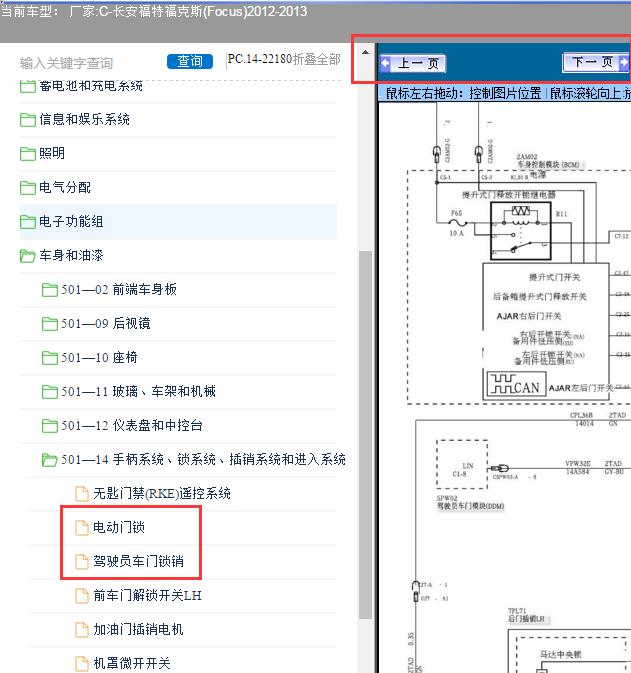Click folder icon for 501—12 仪表盘和中控台
Viewport: 631px width, 673px height.
click(50, 426)
